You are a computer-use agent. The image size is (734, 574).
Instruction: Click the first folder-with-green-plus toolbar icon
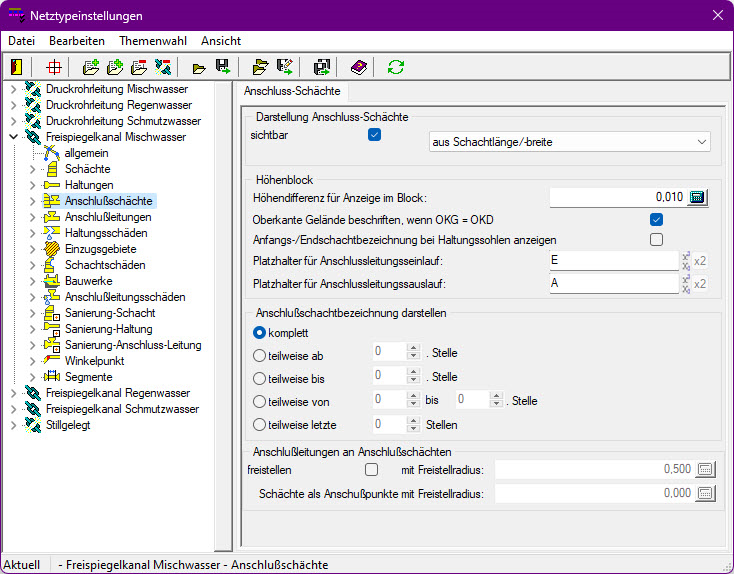click(91, 67)
